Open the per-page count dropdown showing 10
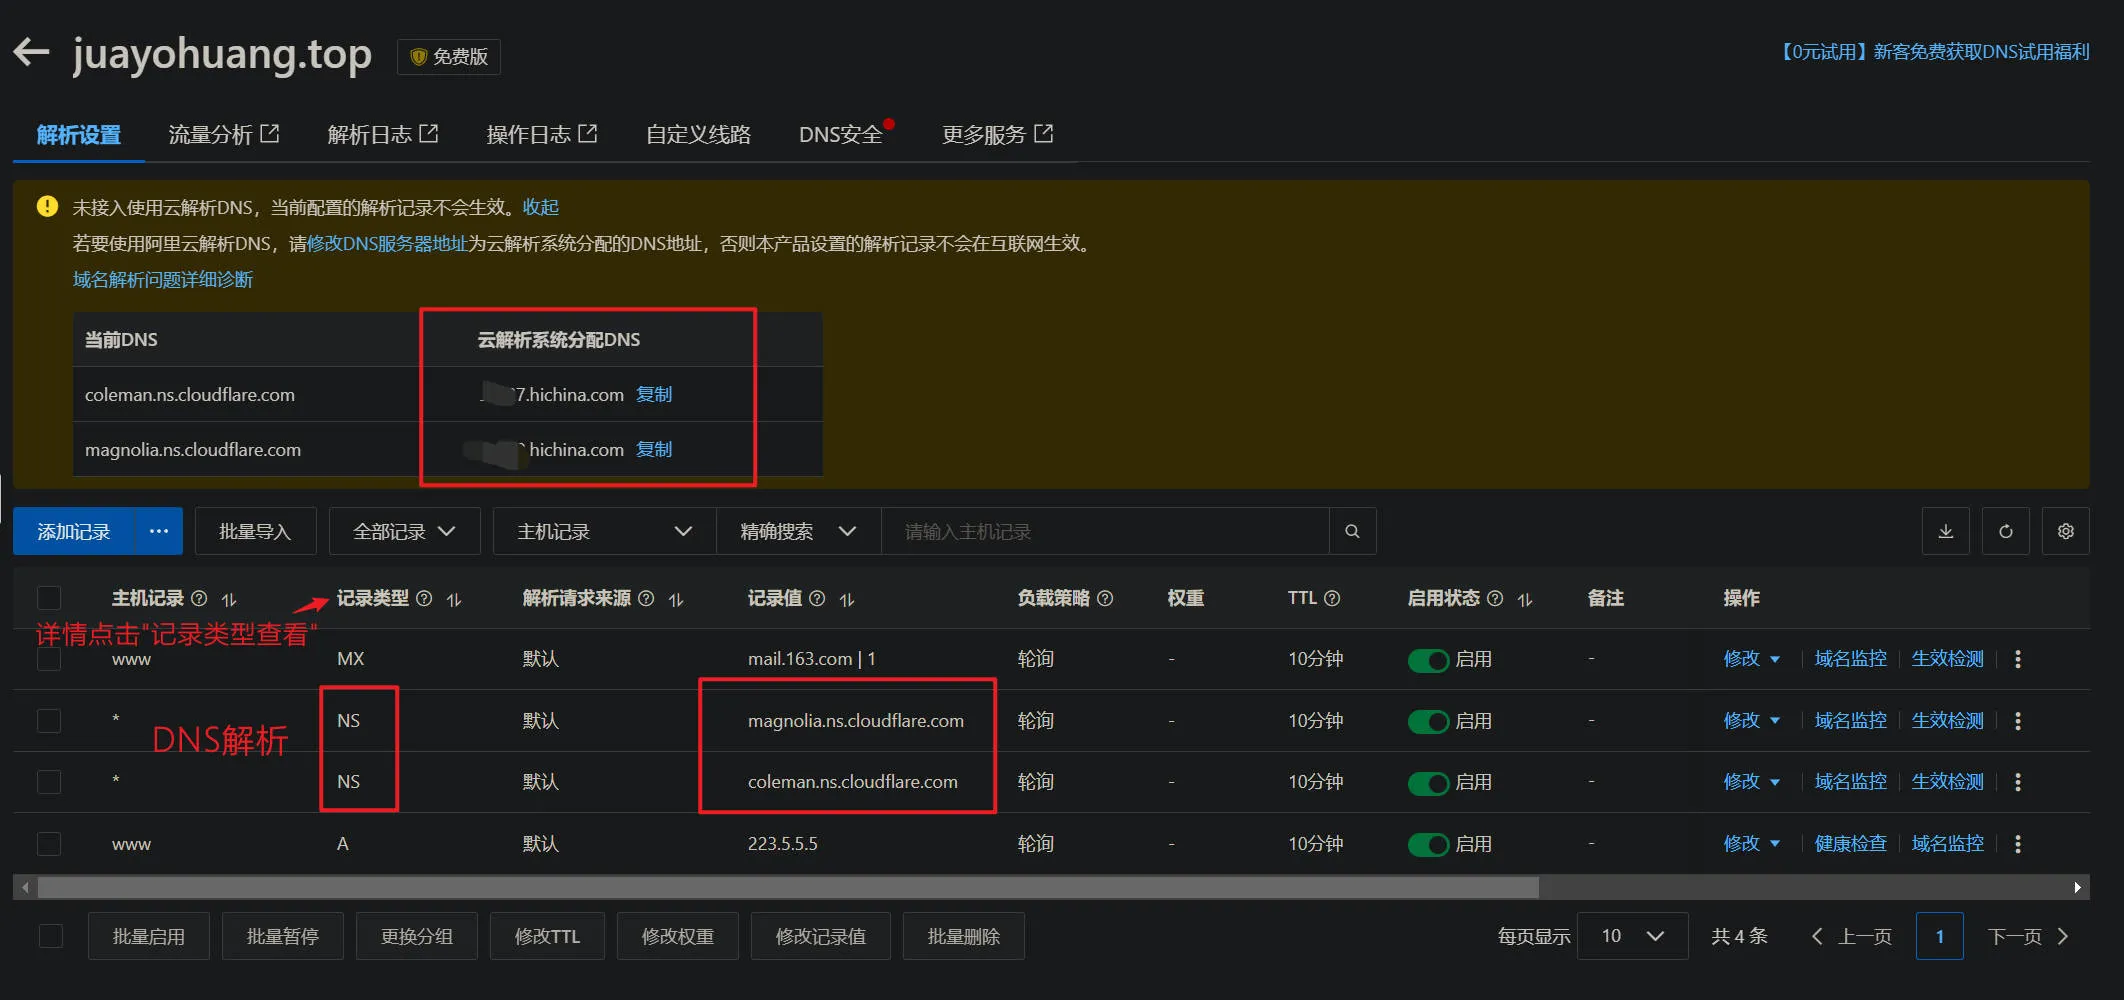This screenshot has width=2124, height=1000. [1631, 936]
